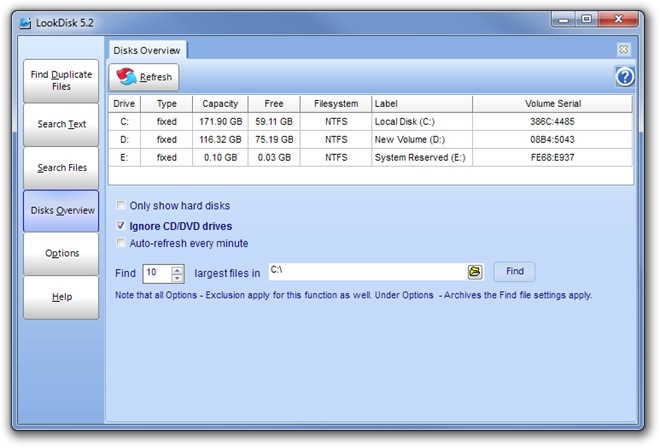Click free space value 0.03 GB
Image resolution: width=660 pixels, height=447 pixels.
[274, 157]
